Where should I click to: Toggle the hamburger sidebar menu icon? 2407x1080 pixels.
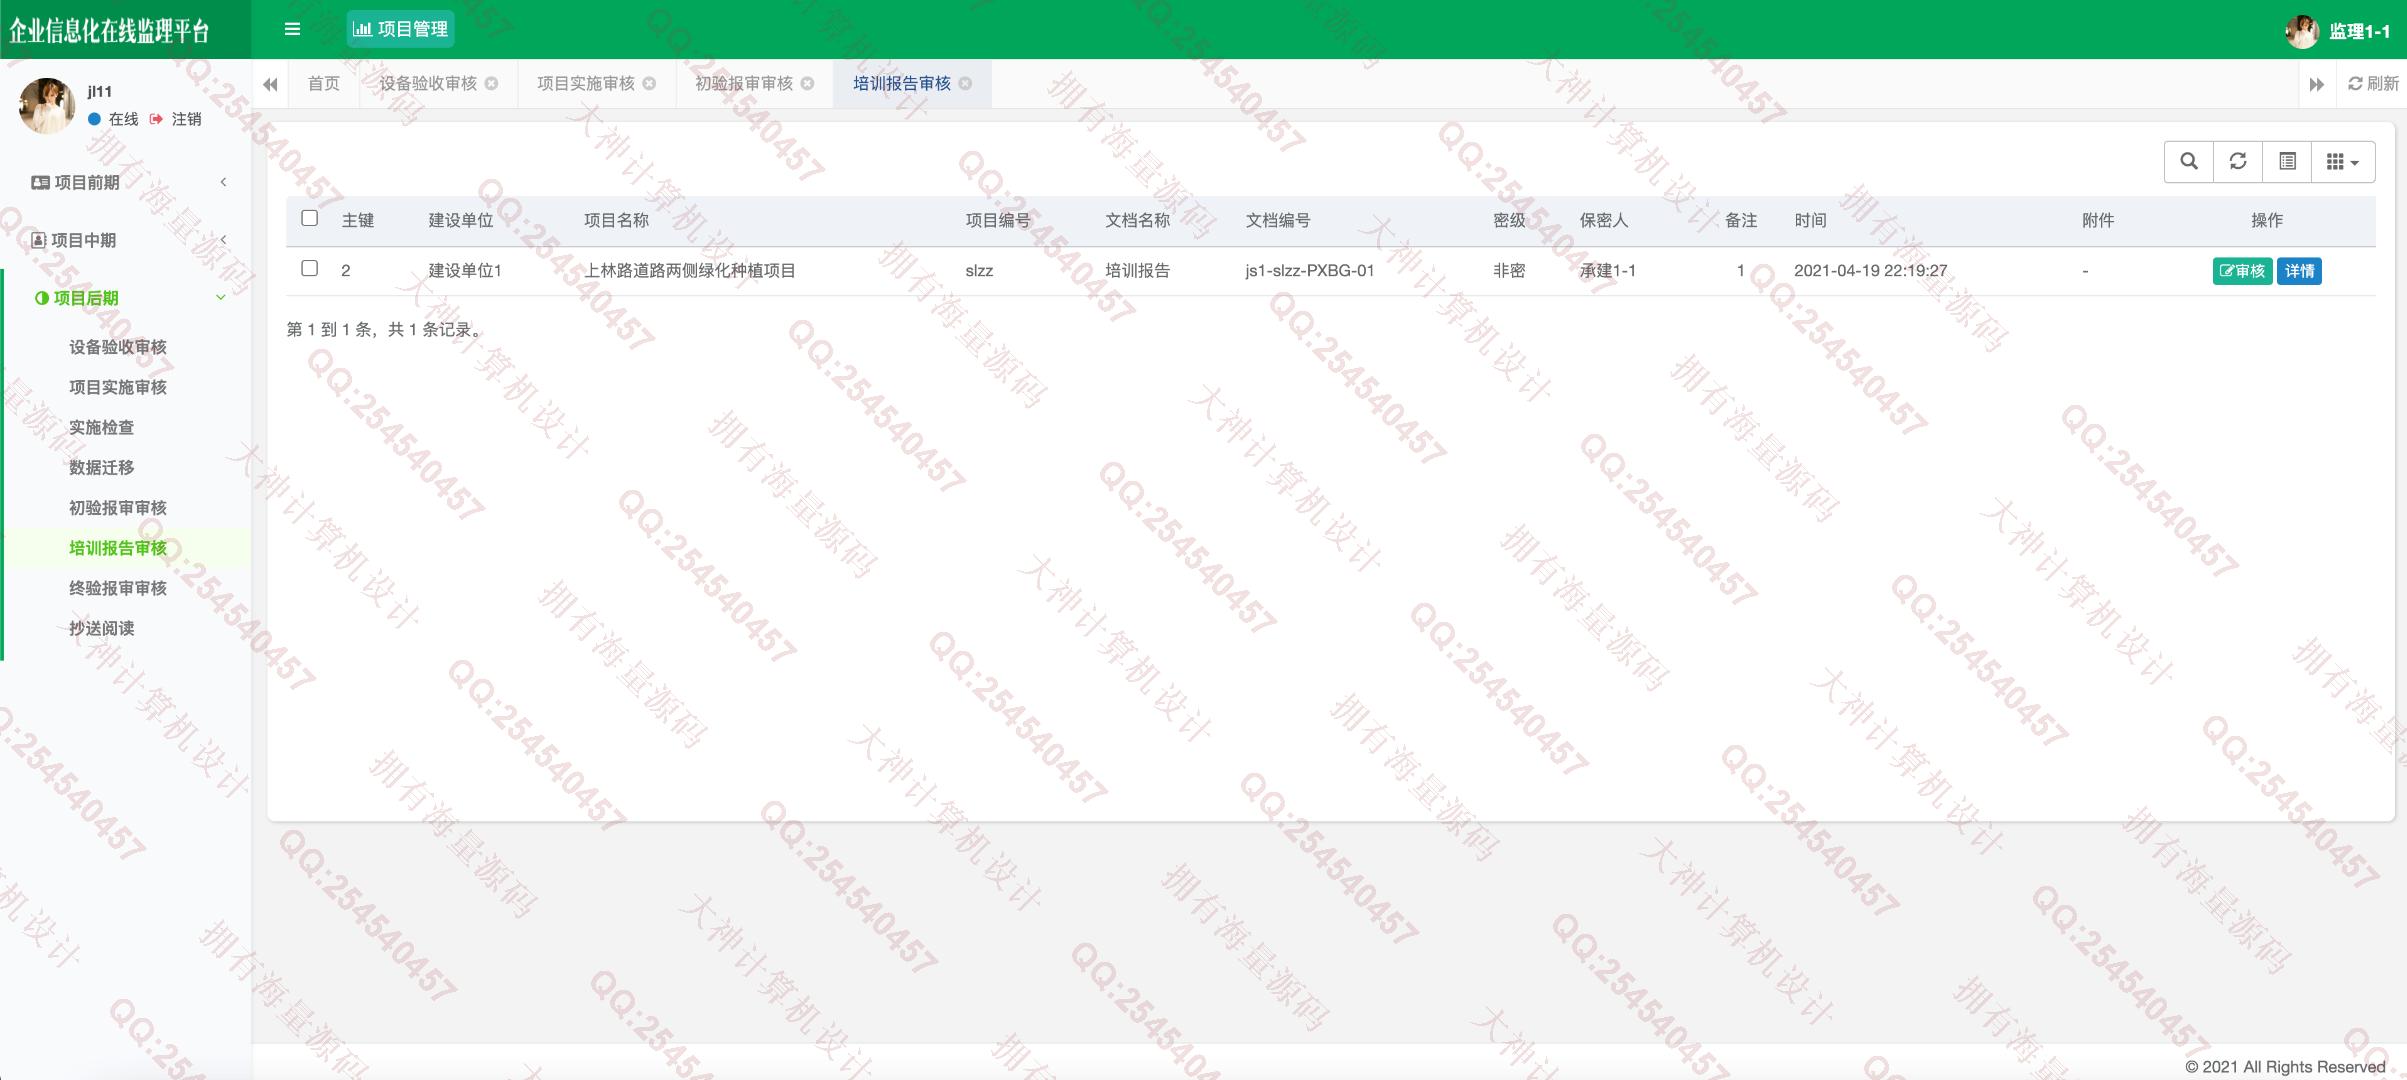(292, 29)
